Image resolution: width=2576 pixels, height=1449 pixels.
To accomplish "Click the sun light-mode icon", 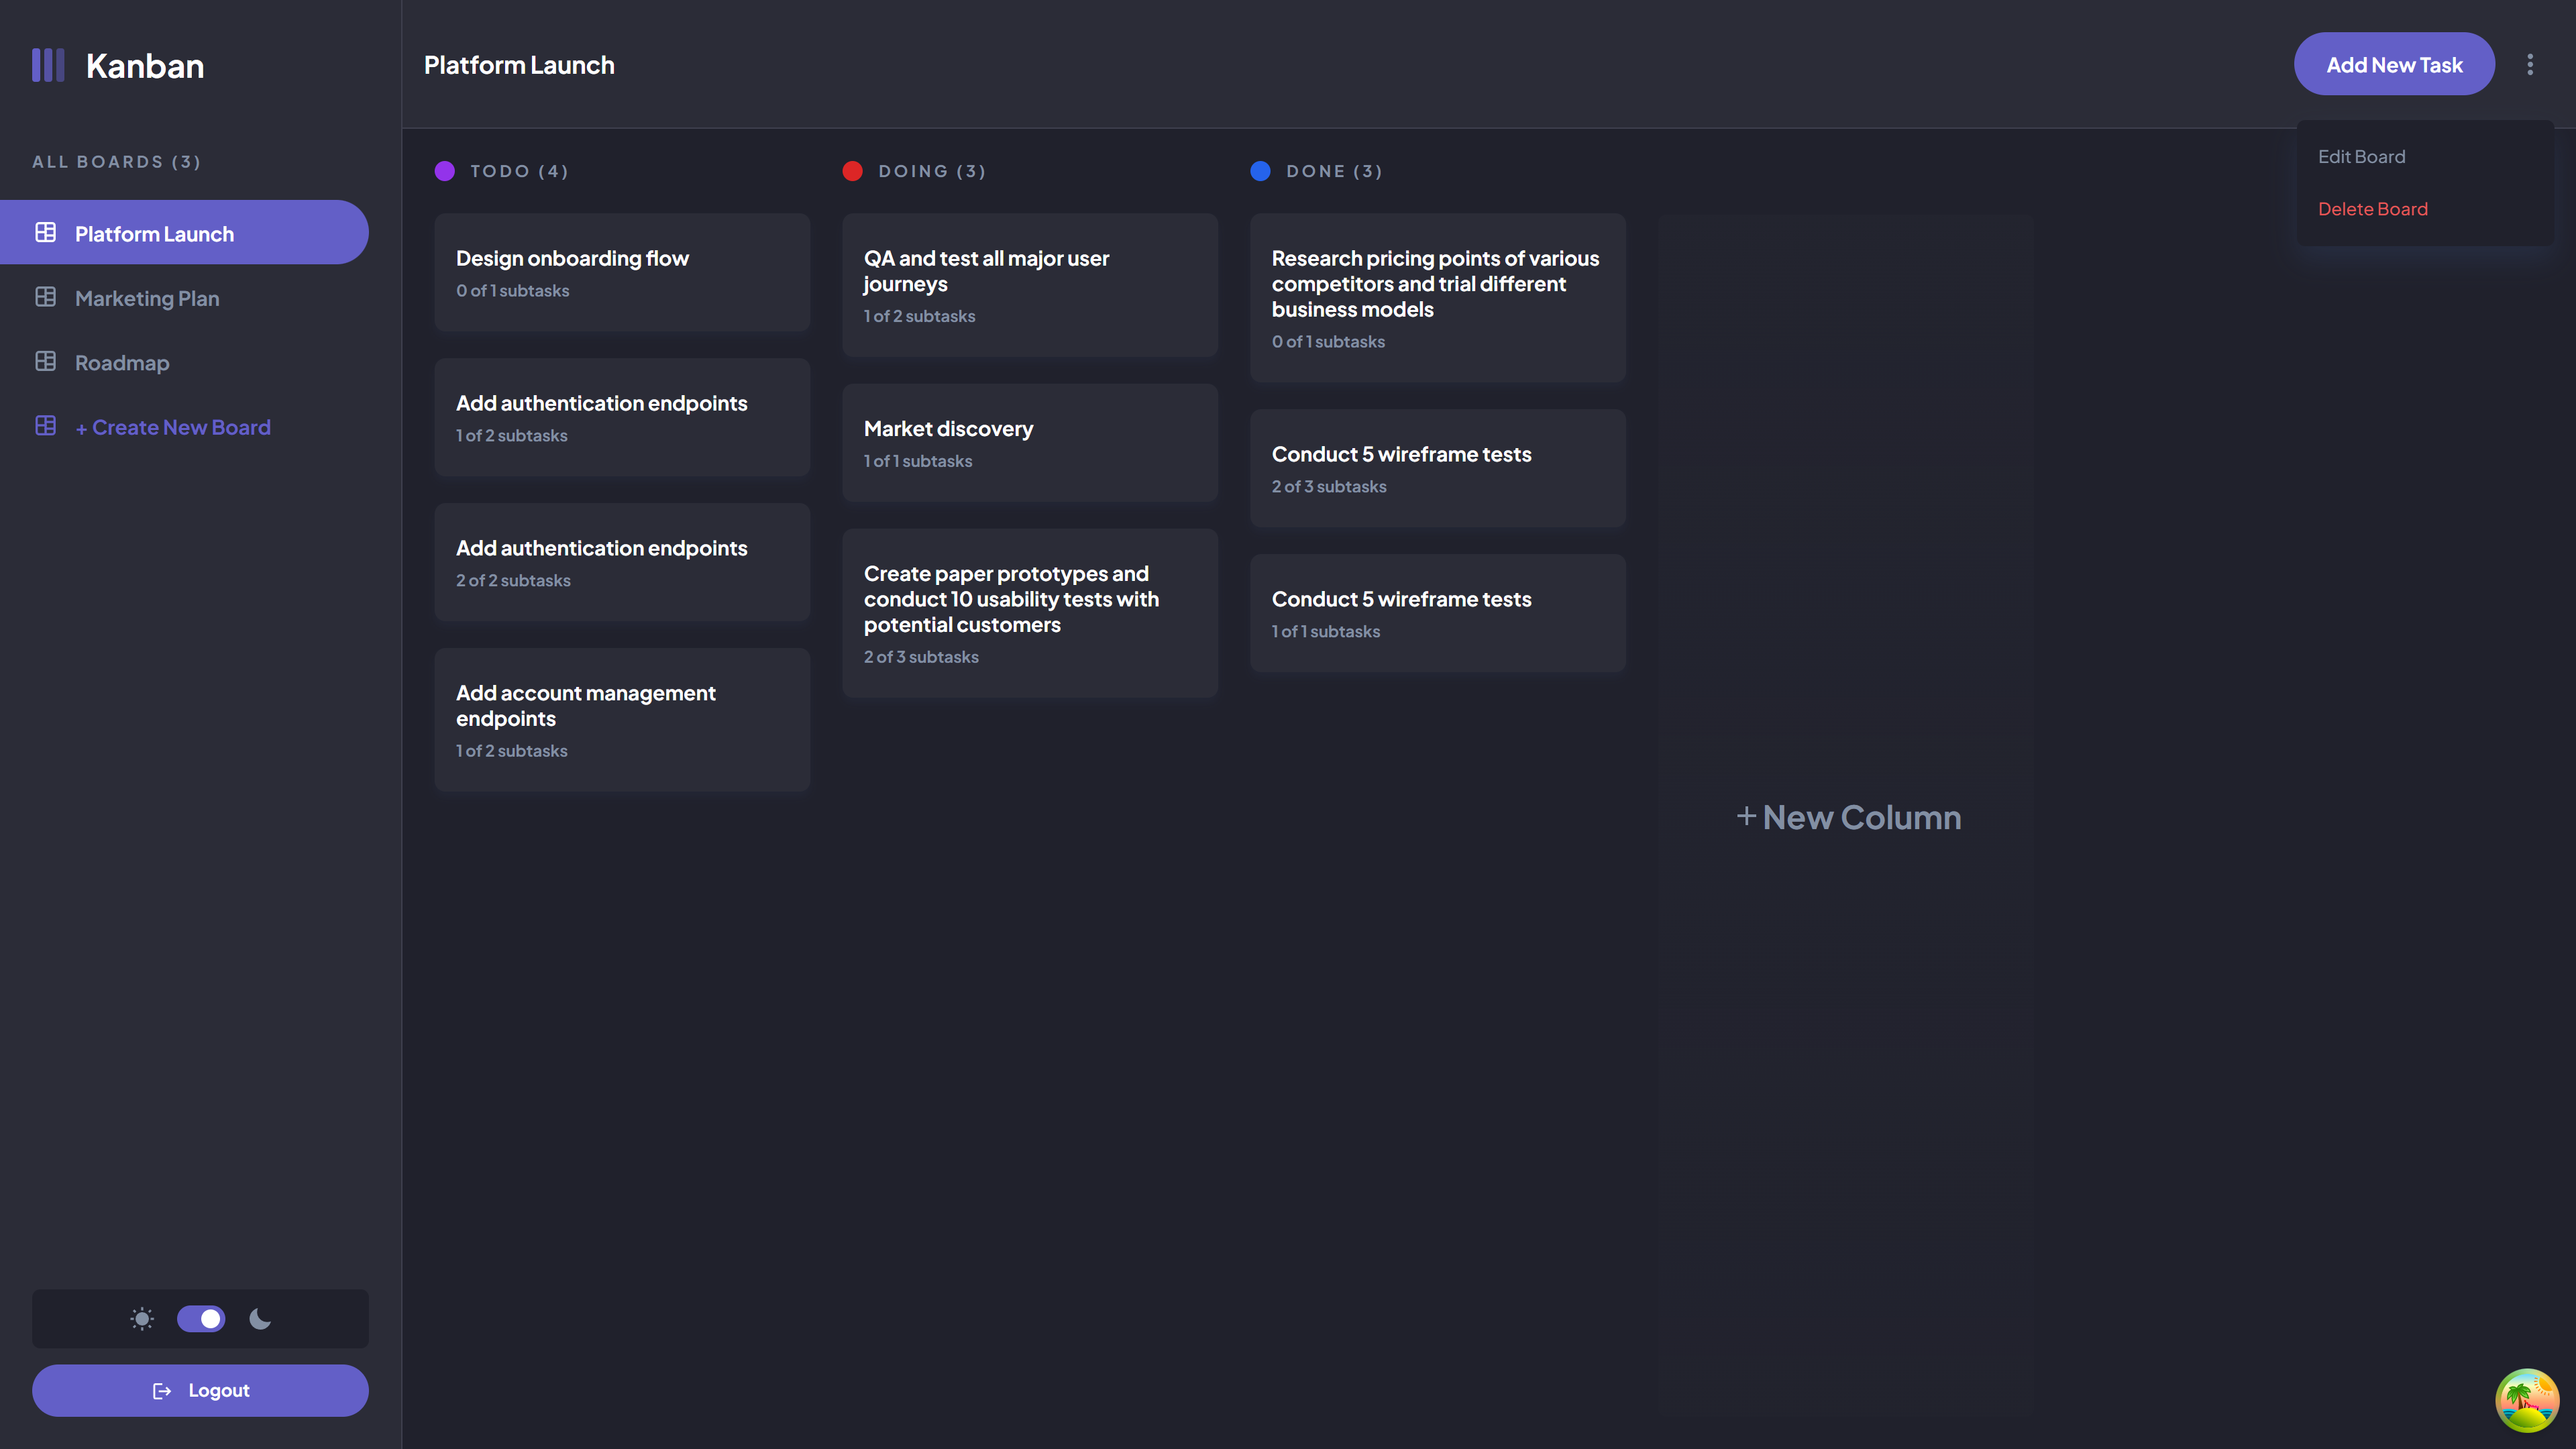I will (142, 1319).
